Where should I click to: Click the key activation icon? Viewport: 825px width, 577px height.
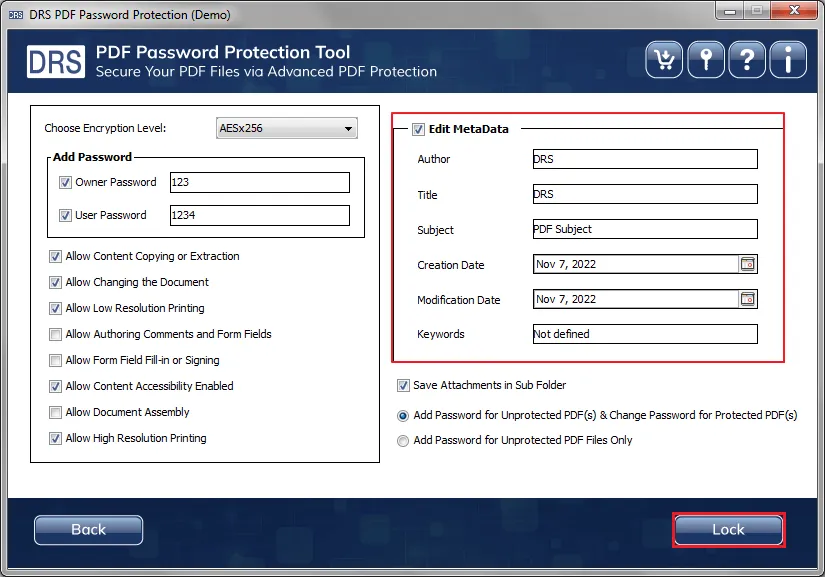coord(706,59)
